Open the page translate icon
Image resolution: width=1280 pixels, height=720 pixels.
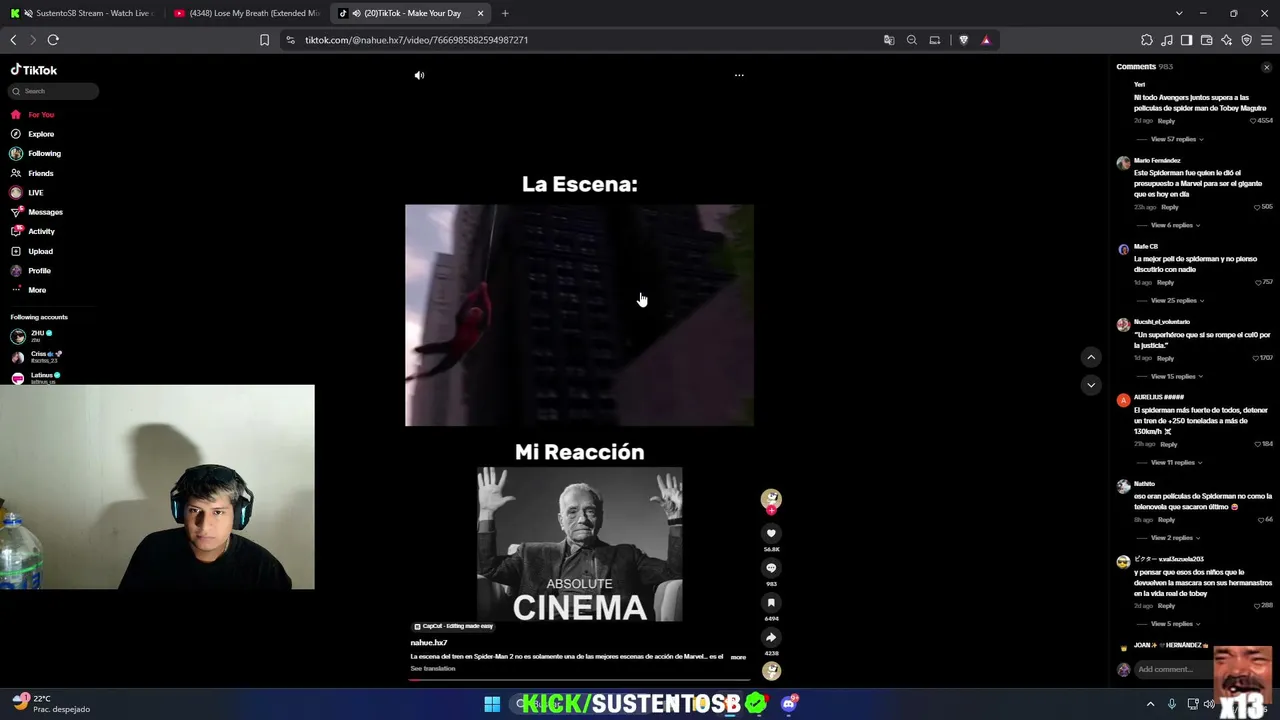coord(889,40)
